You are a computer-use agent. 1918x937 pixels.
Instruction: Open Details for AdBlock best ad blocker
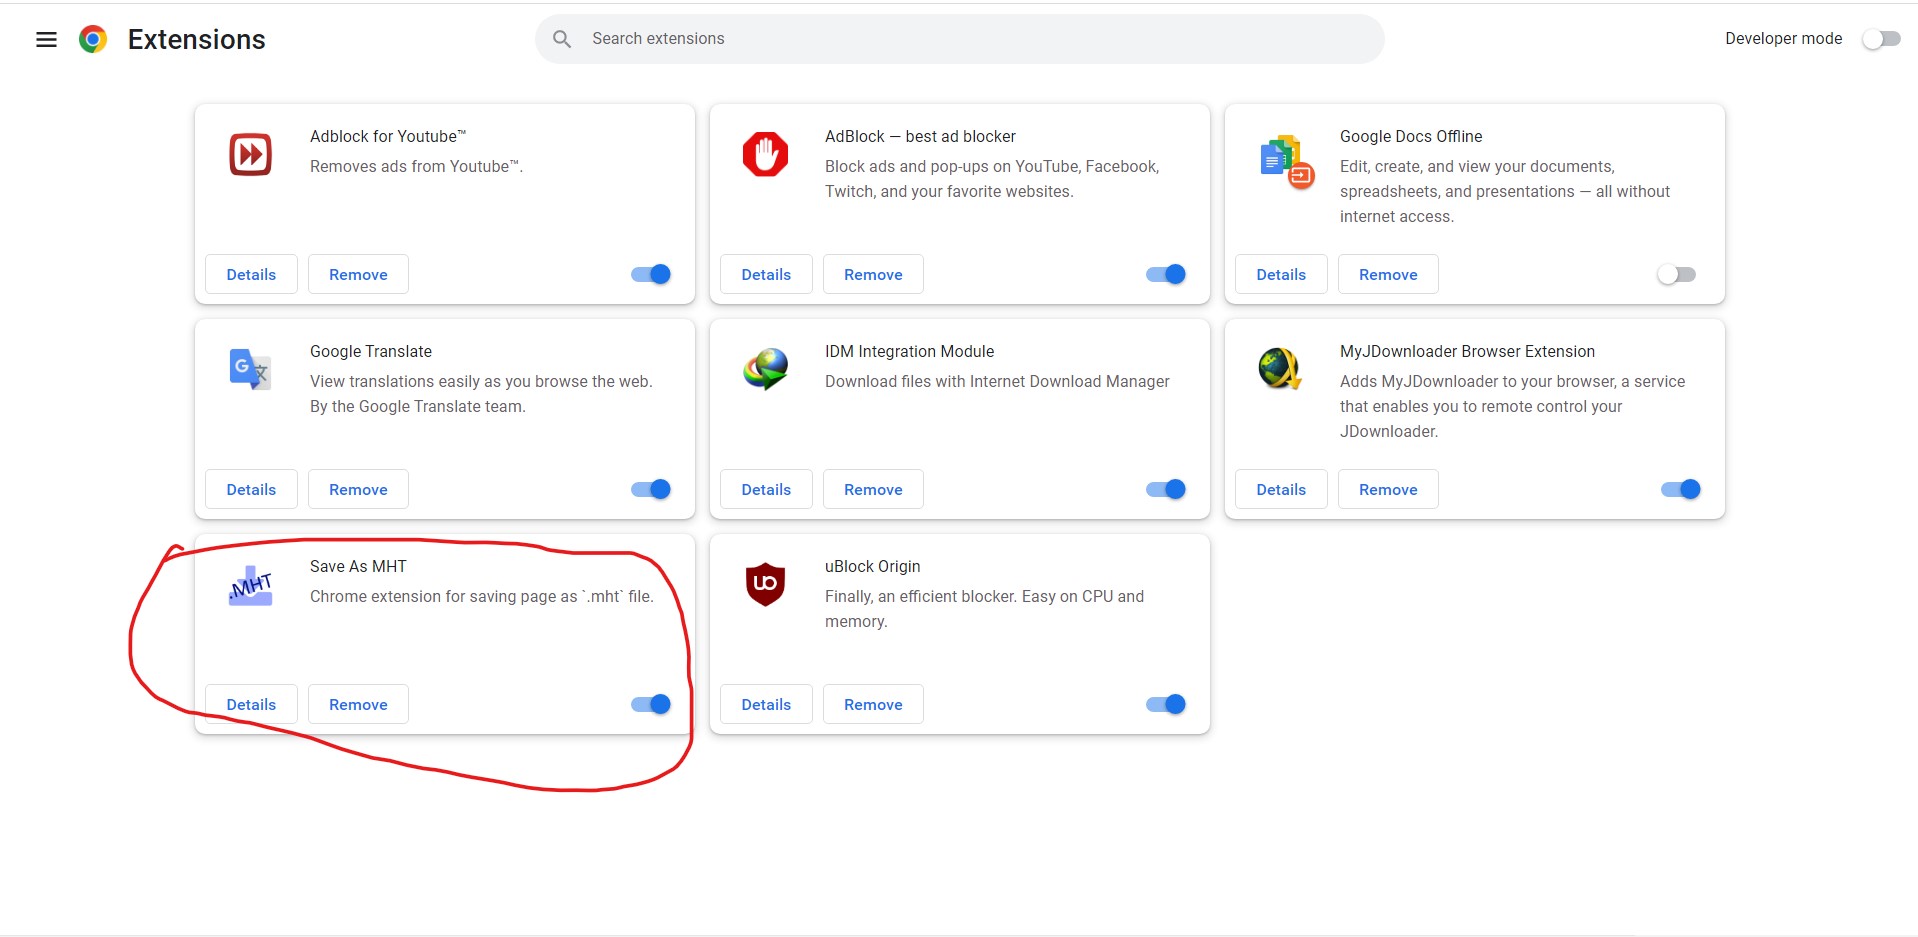766,274
